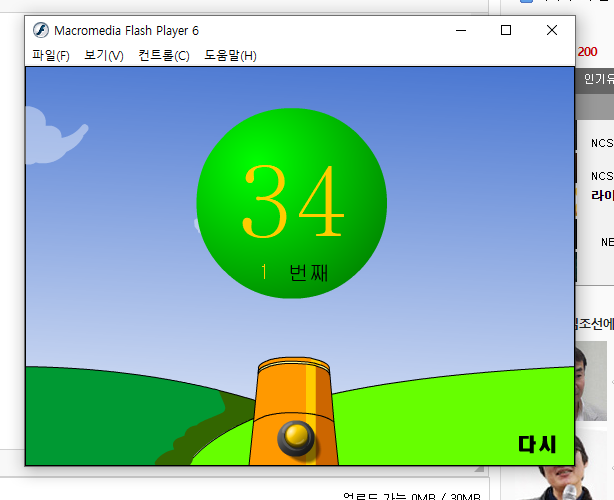Click the 다시 retry button

[537, 445]
